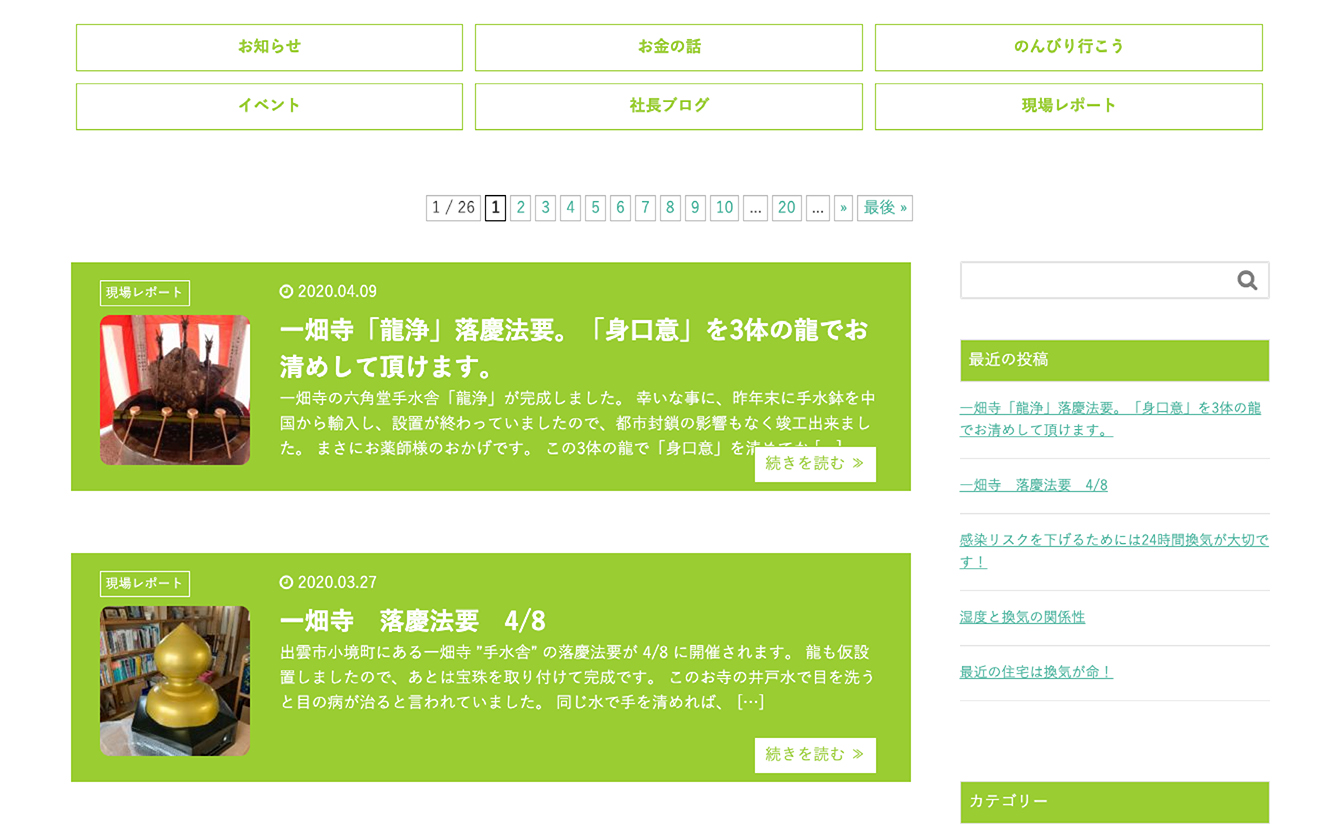Click 続きを読む on the 龍浄 article
This screenshot has width=1344, height=838.
click(814, 464)
